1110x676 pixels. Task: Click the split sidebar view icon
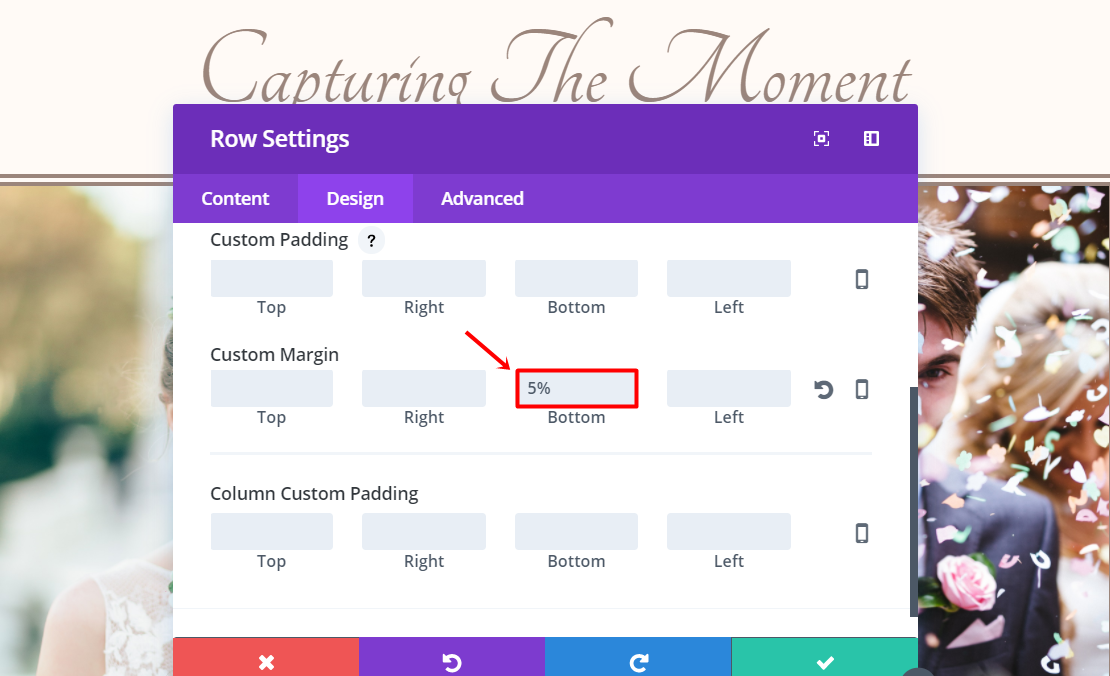[871, 139]
